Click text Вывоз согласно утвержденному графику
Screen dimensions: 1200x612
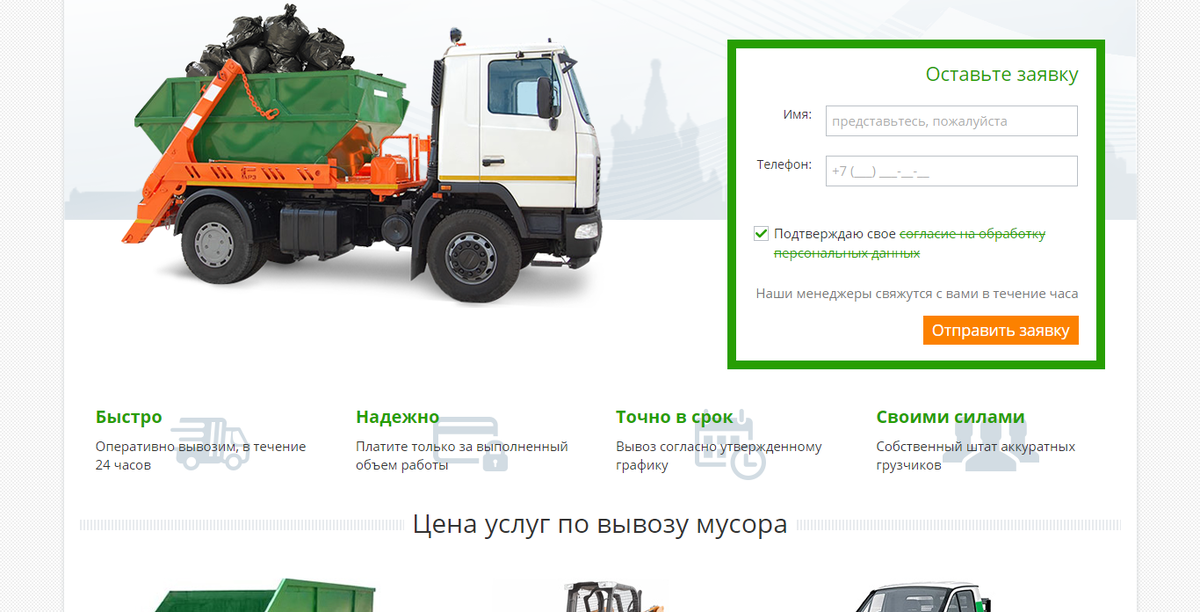(719, 456)
